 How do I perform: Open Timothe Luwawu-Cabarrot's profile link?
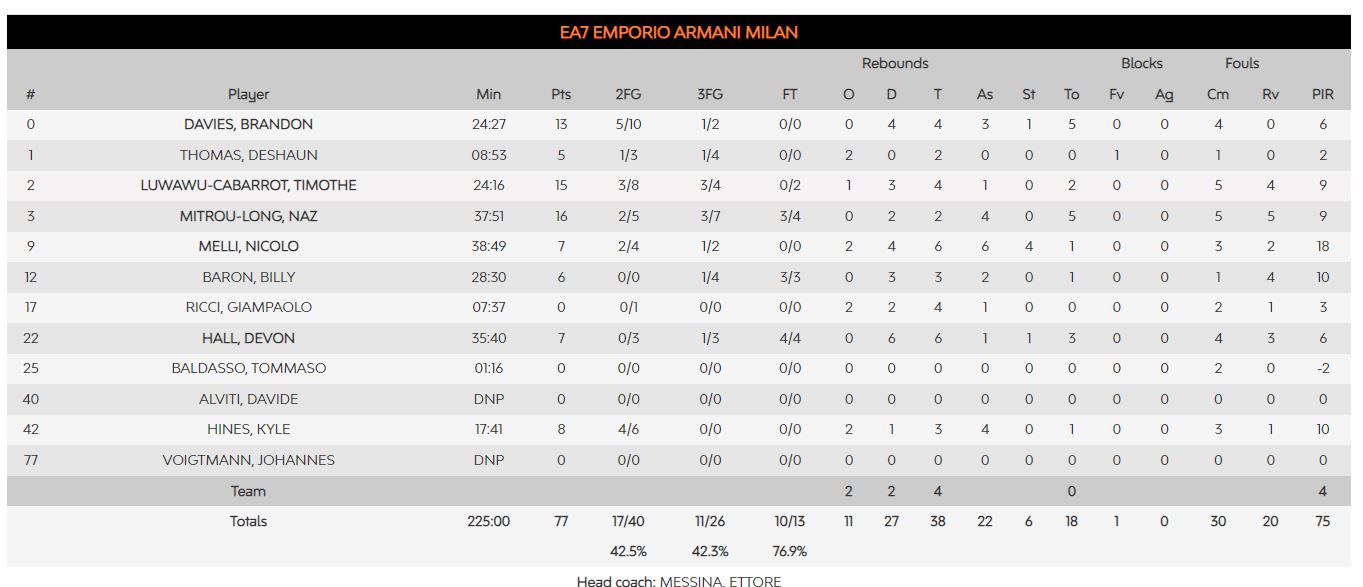[x=248, y=186]
